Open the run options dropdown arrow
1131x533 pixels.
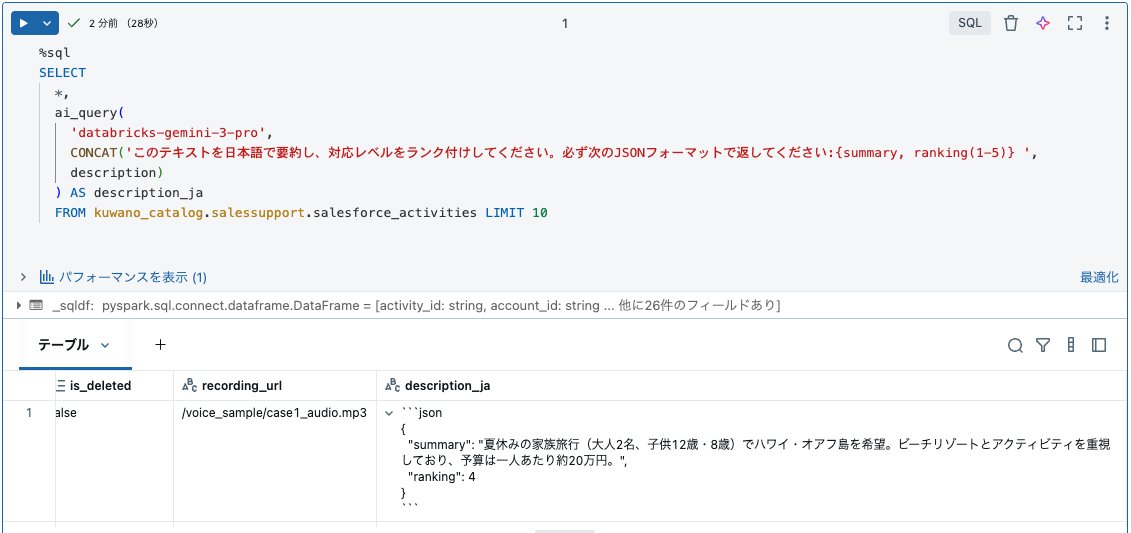click(x=48, y=23)
